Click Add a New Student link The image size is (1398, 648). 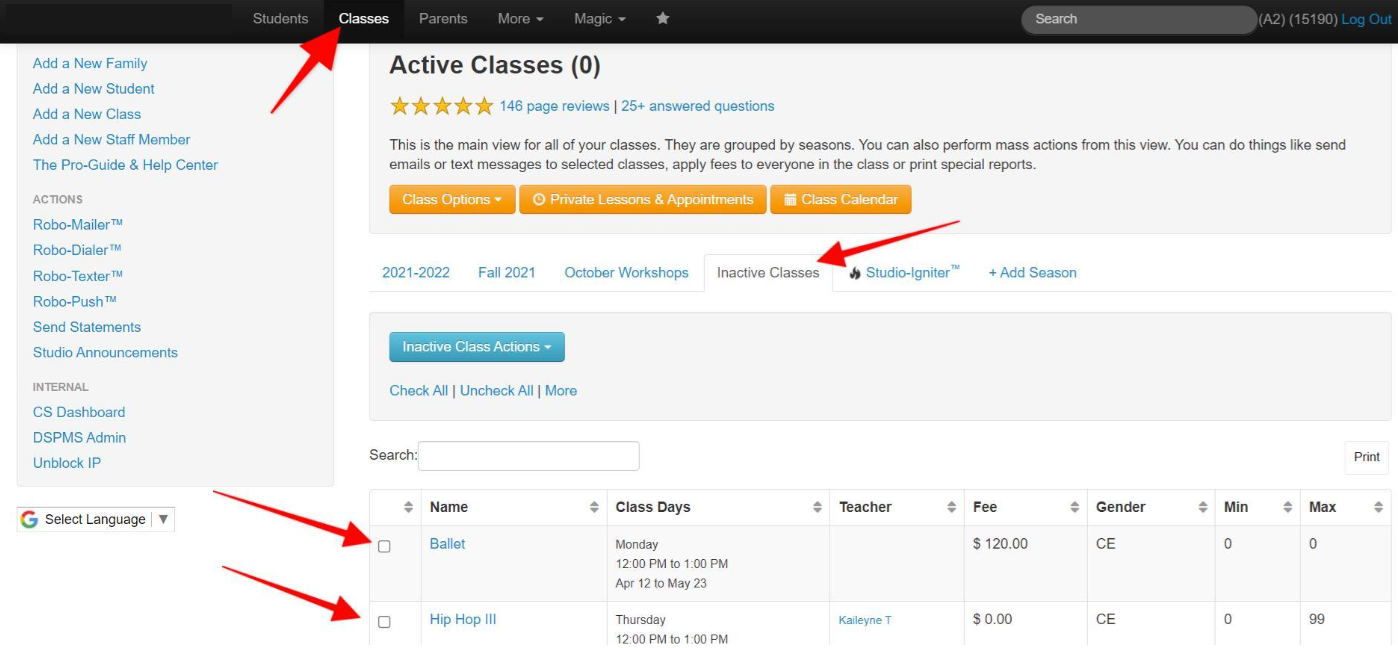tap(94, 89)
